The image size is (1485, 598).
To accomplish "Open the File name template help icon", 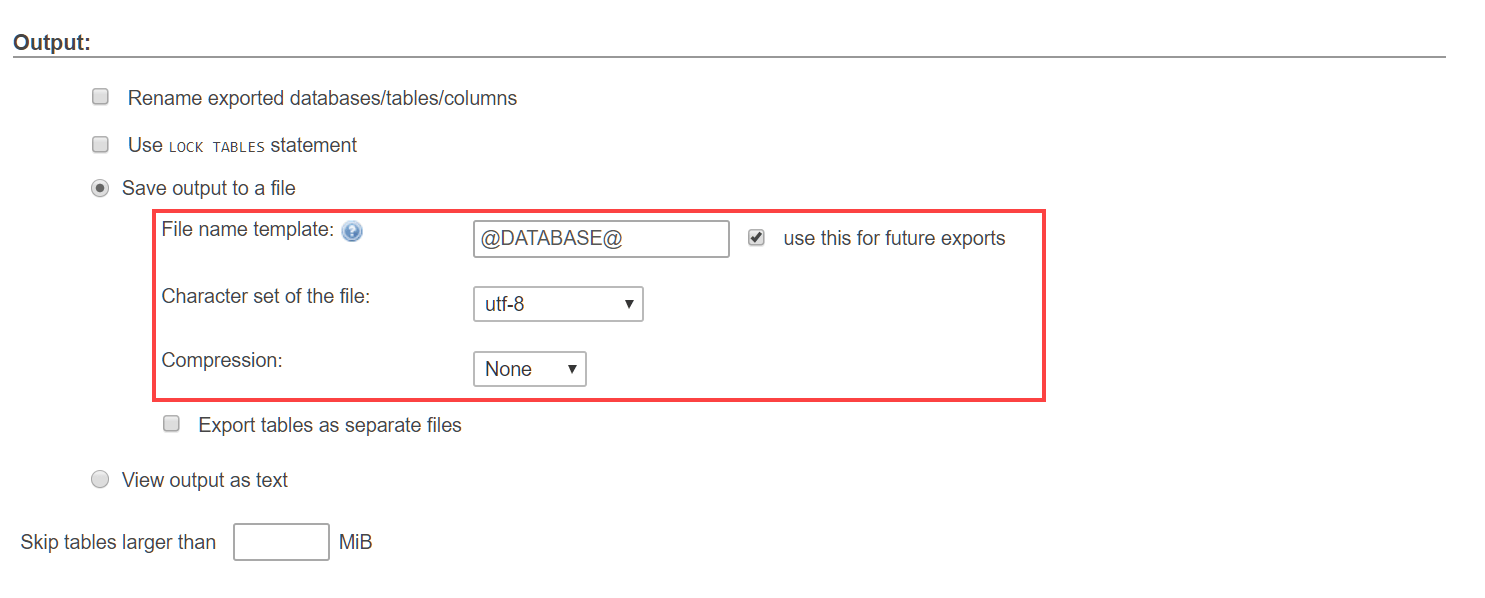I will (351, 231).
